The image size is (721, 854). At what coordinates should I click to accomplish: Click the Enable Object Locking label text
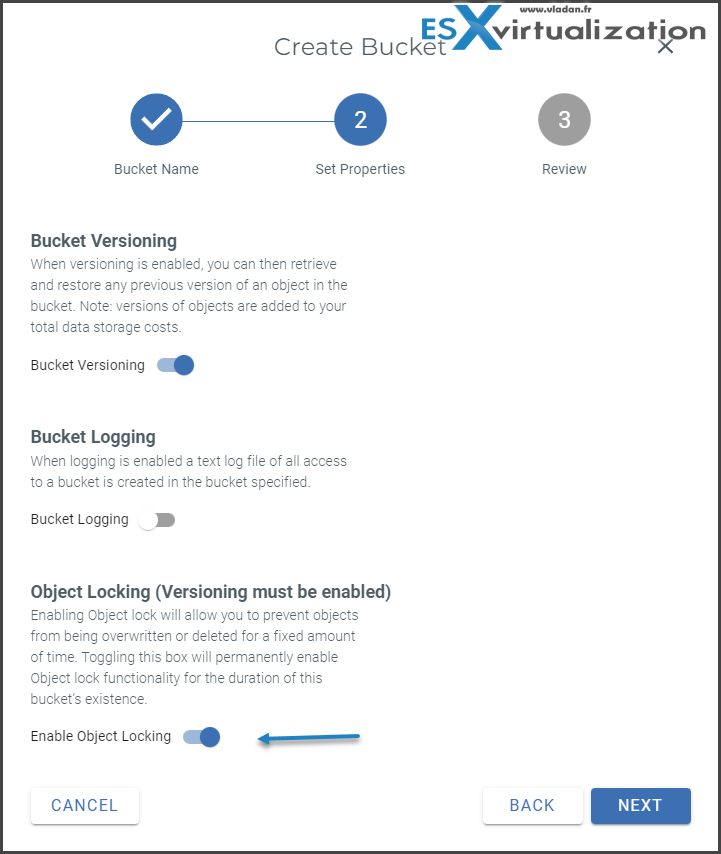[101, 736]
